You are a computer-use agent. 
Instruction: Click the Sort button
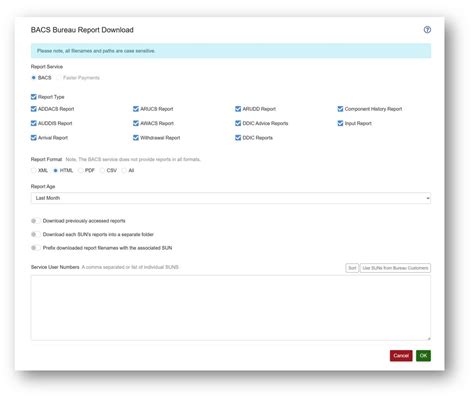(x=352, y=268)
